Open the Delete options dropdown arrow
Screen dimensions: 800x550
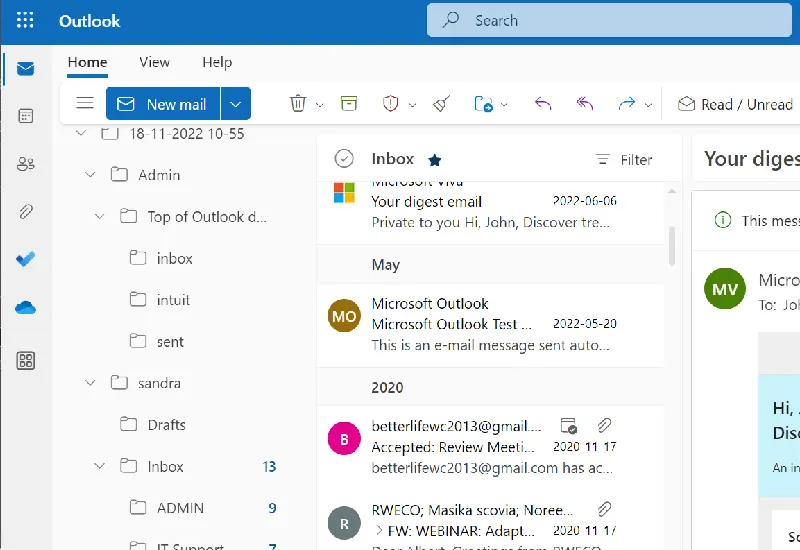point(320,105)
